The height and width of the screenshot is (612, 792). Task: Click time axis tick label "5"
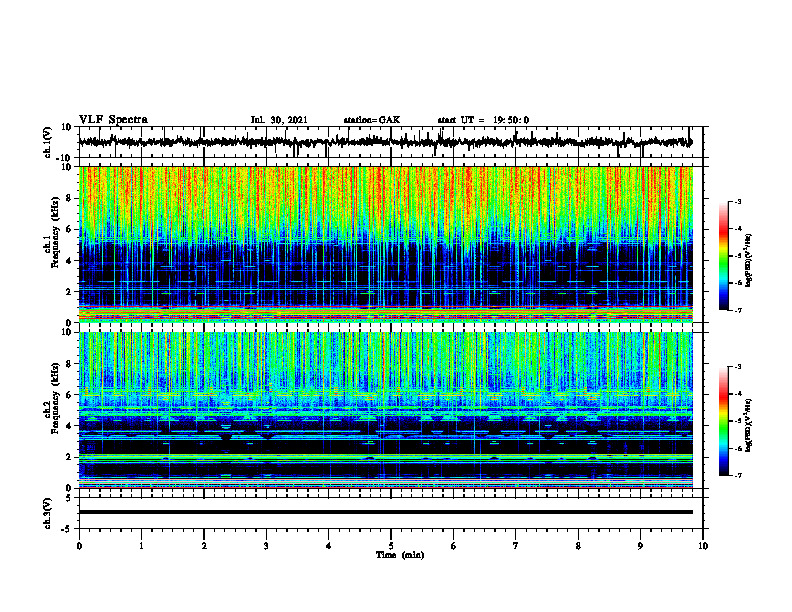391,546
